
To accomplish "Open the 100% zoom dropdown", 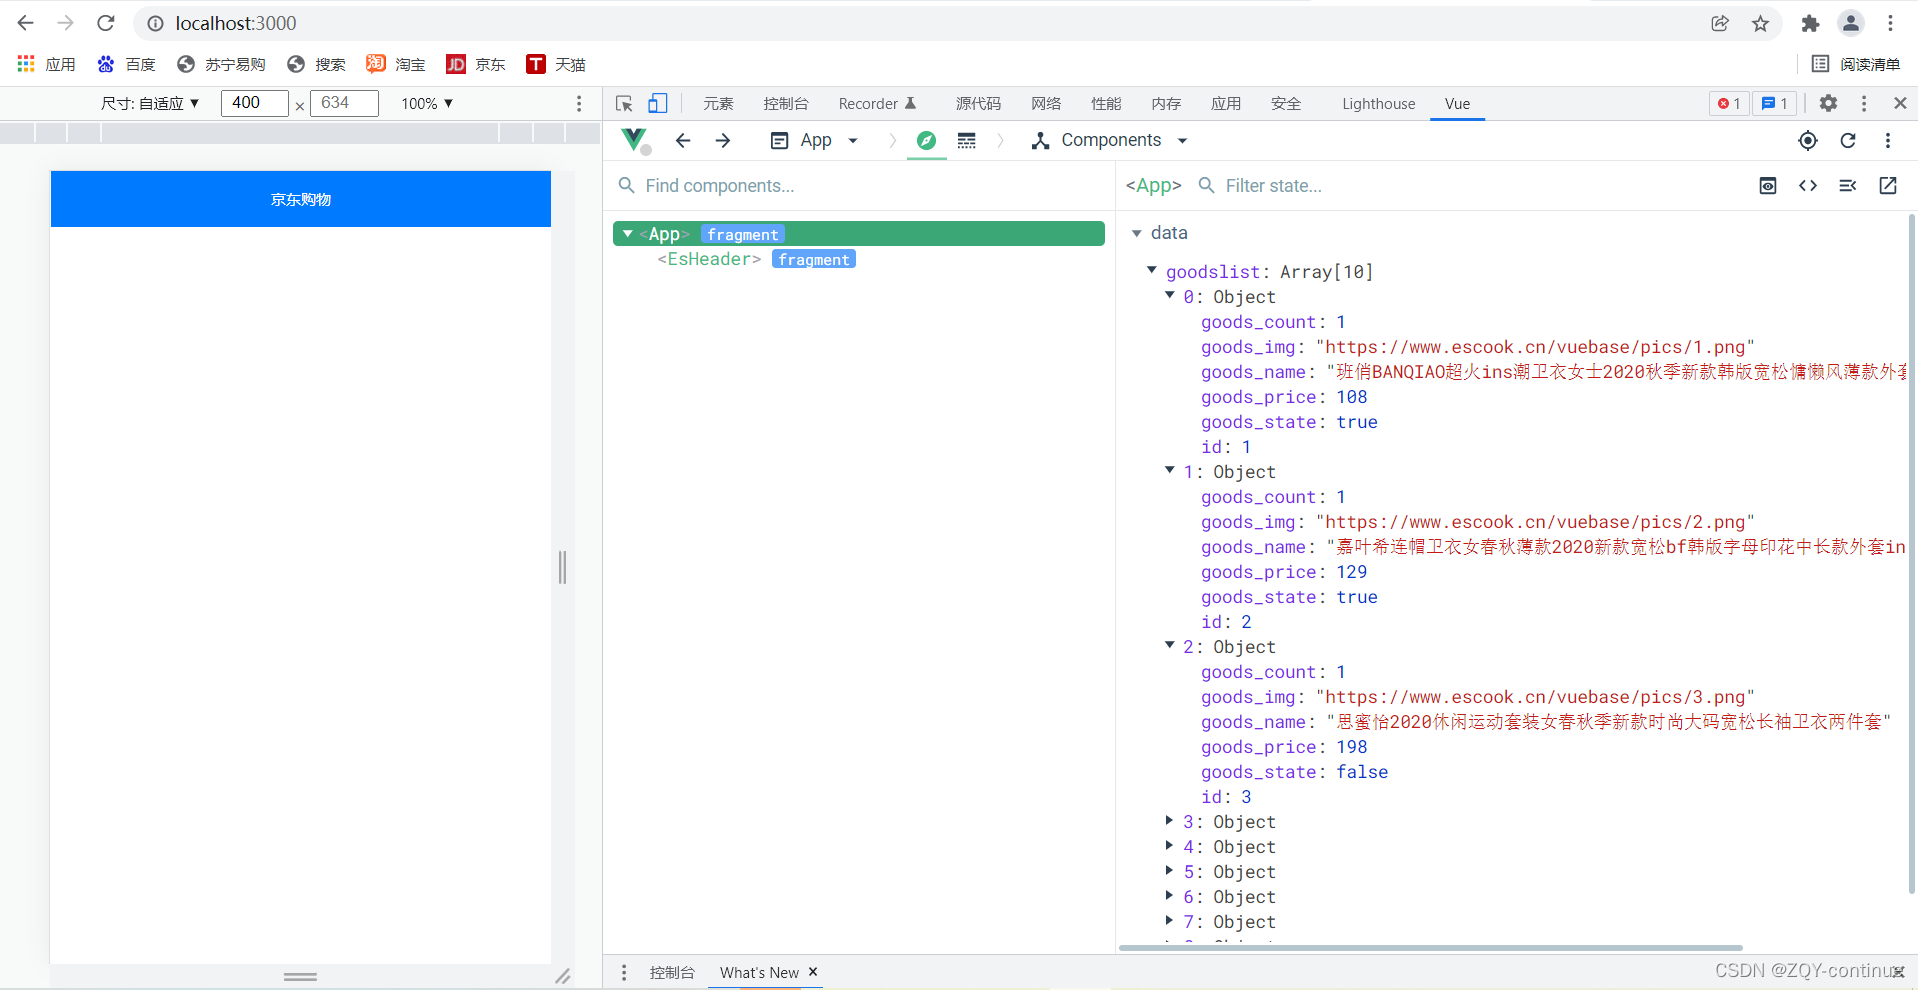I will tap(427, 103).
